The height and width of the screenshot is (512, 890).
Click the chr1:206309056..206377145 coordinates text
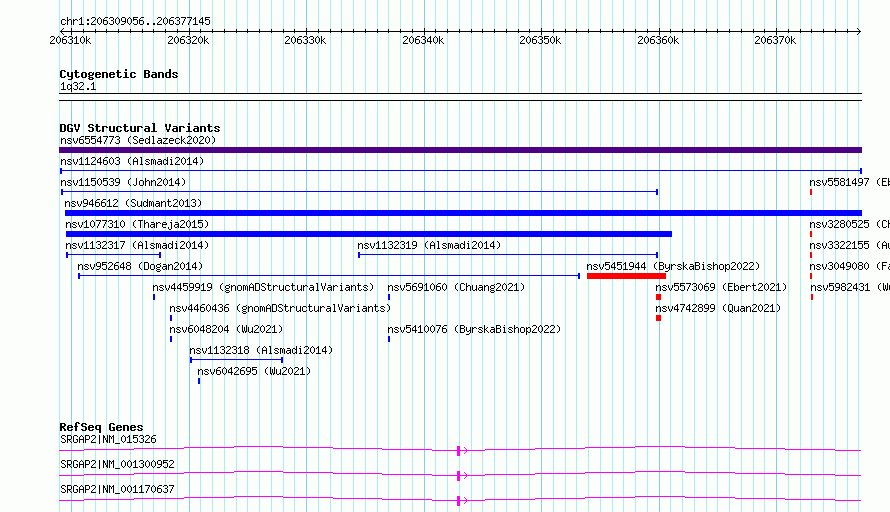135,21
